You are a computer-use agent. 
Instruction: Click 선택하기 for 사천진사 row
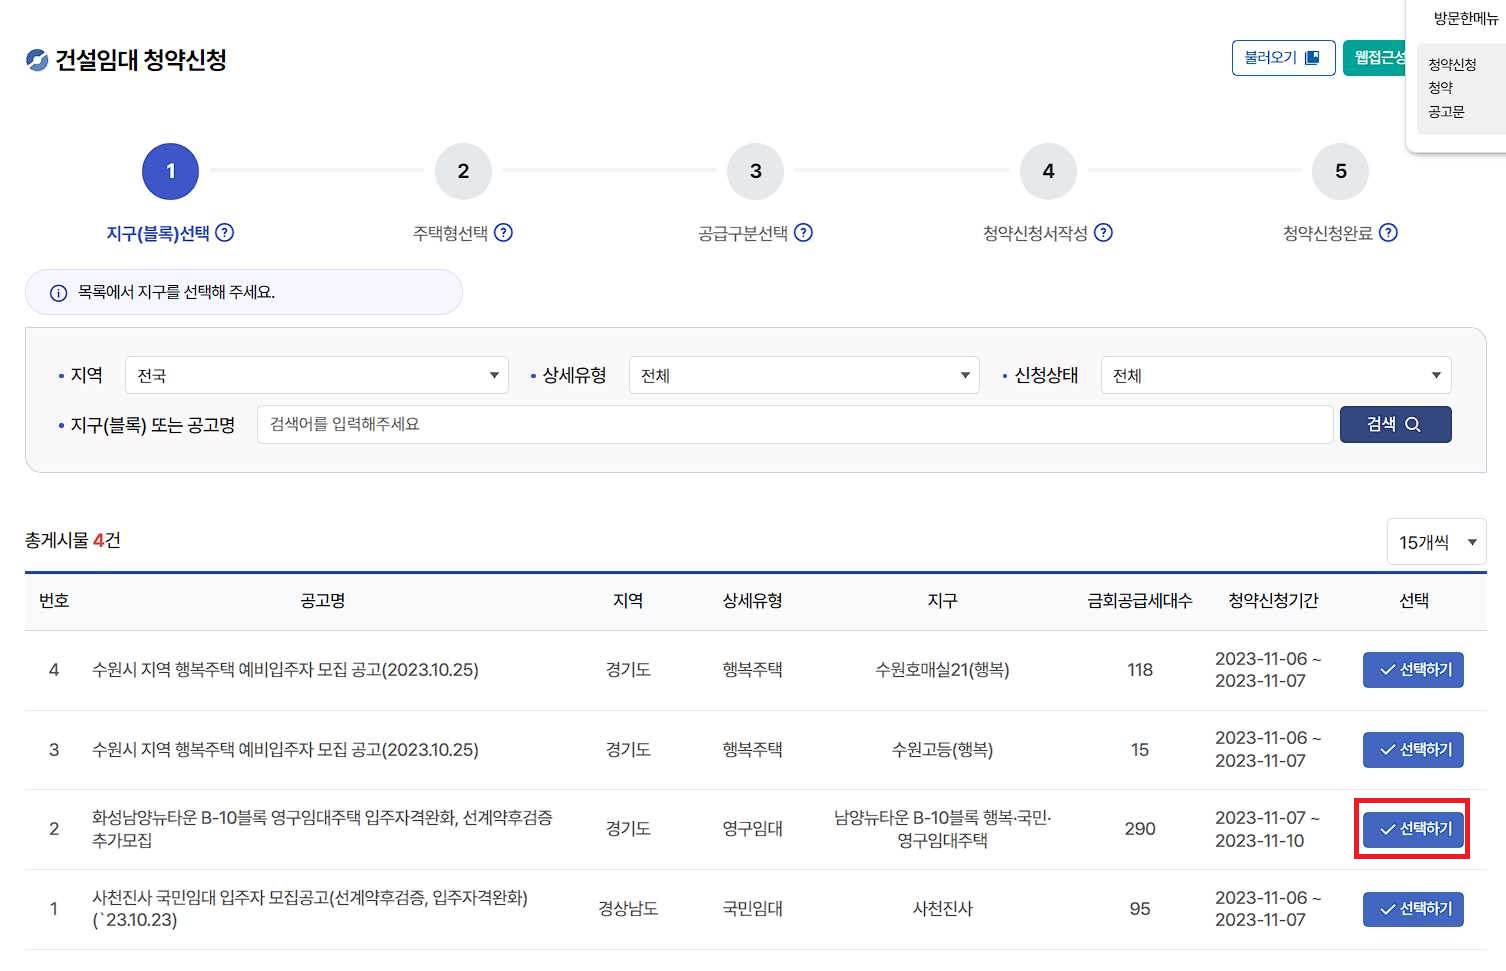click(1413, 909)
